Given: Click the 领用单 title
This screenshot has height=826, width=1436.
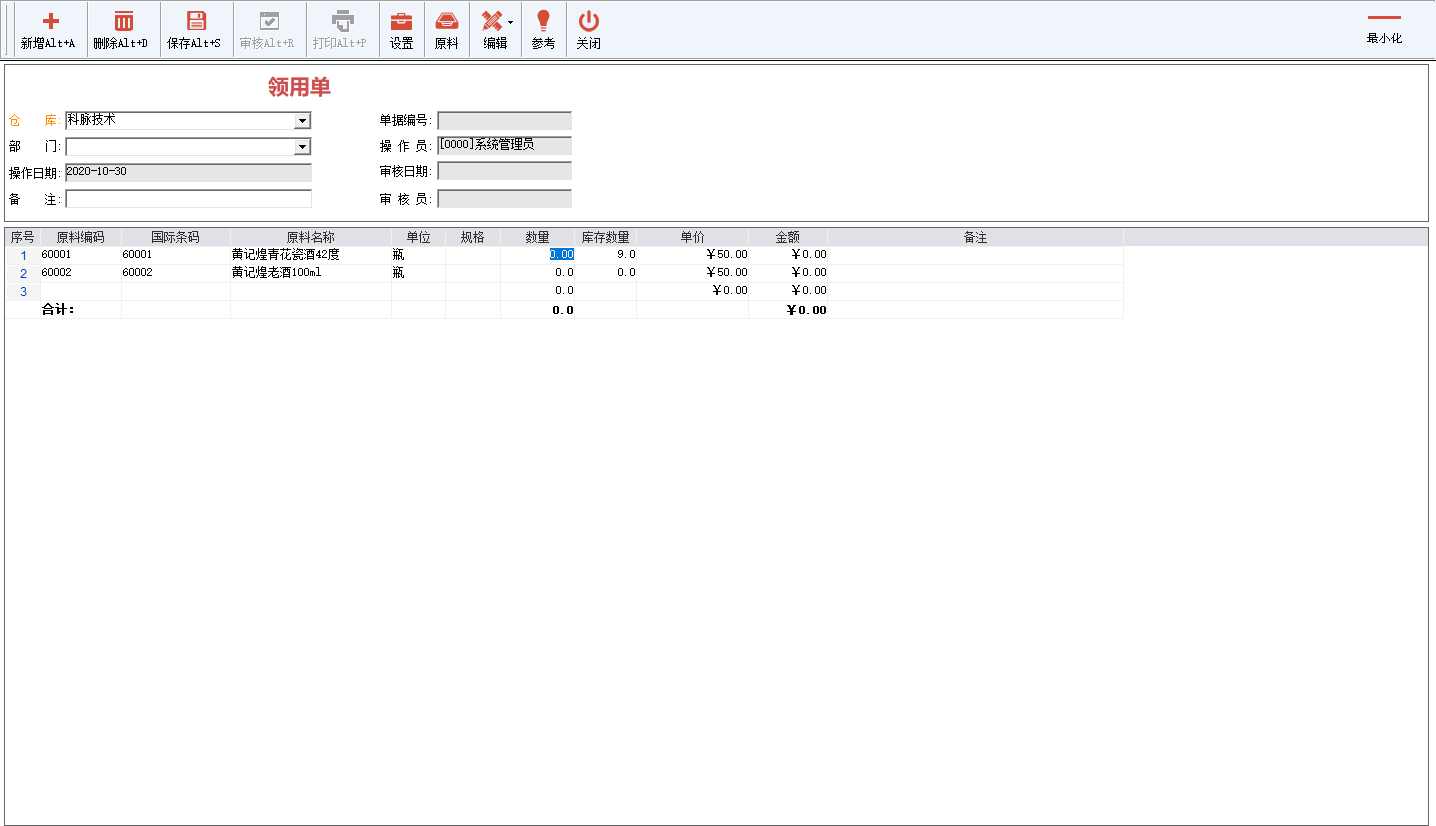Looking at the screenshot, I should click(x=299, y=87).
